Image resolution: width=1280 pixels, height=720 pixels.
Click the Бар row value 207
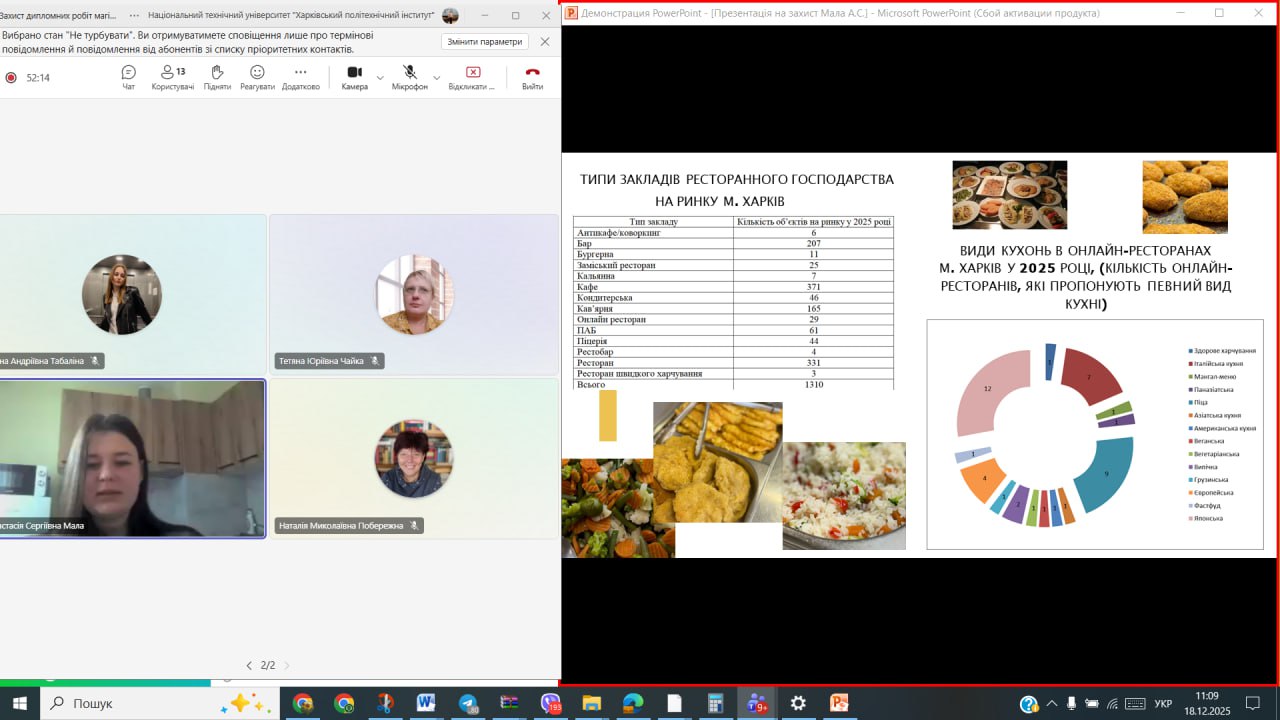click(x=814, y=243)
